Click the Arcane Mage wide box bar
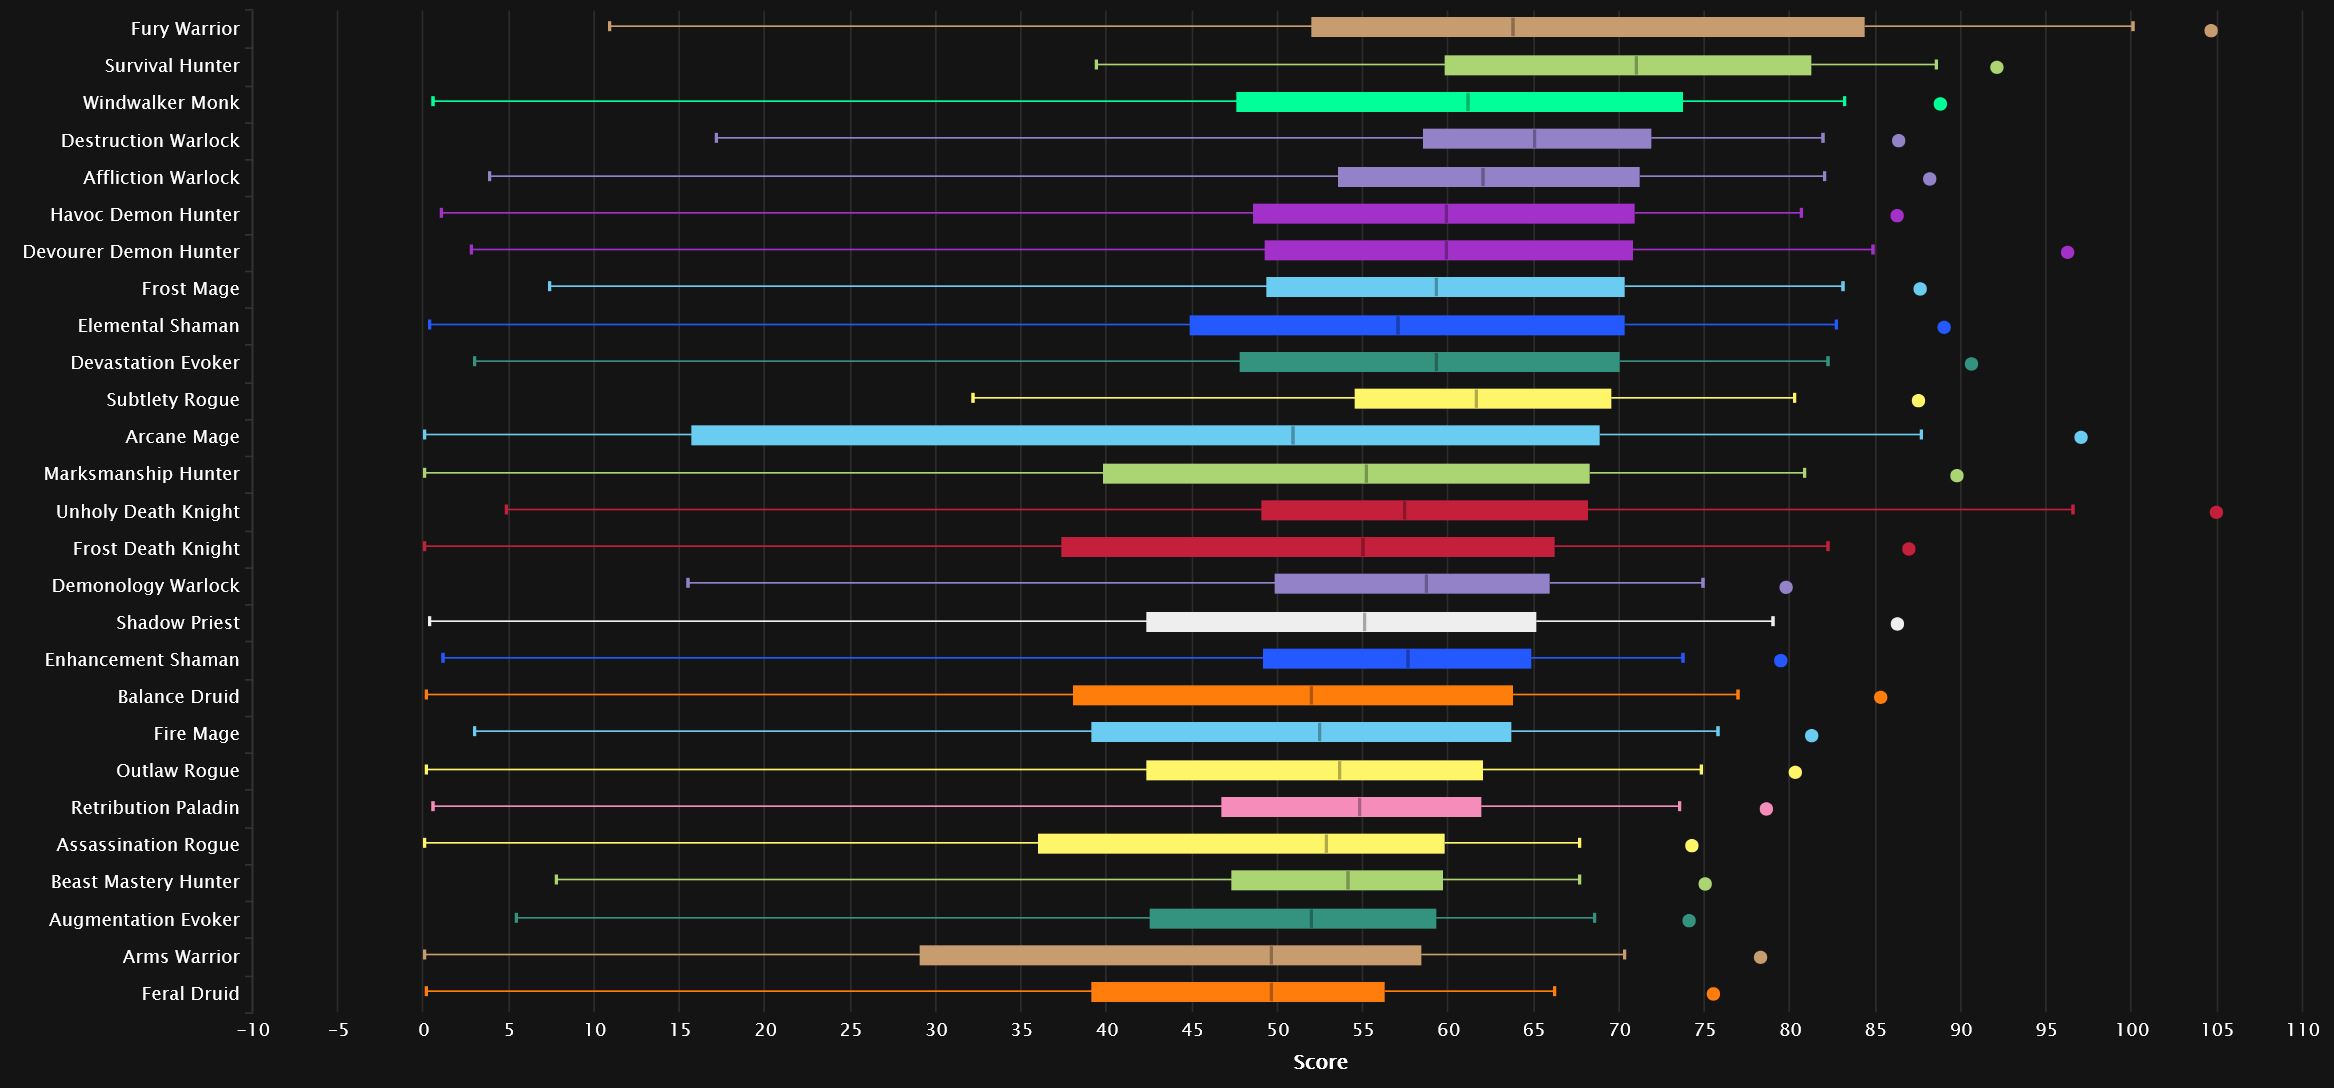This screenshot has height=1088, width=2334. [x=1145, y=435]
